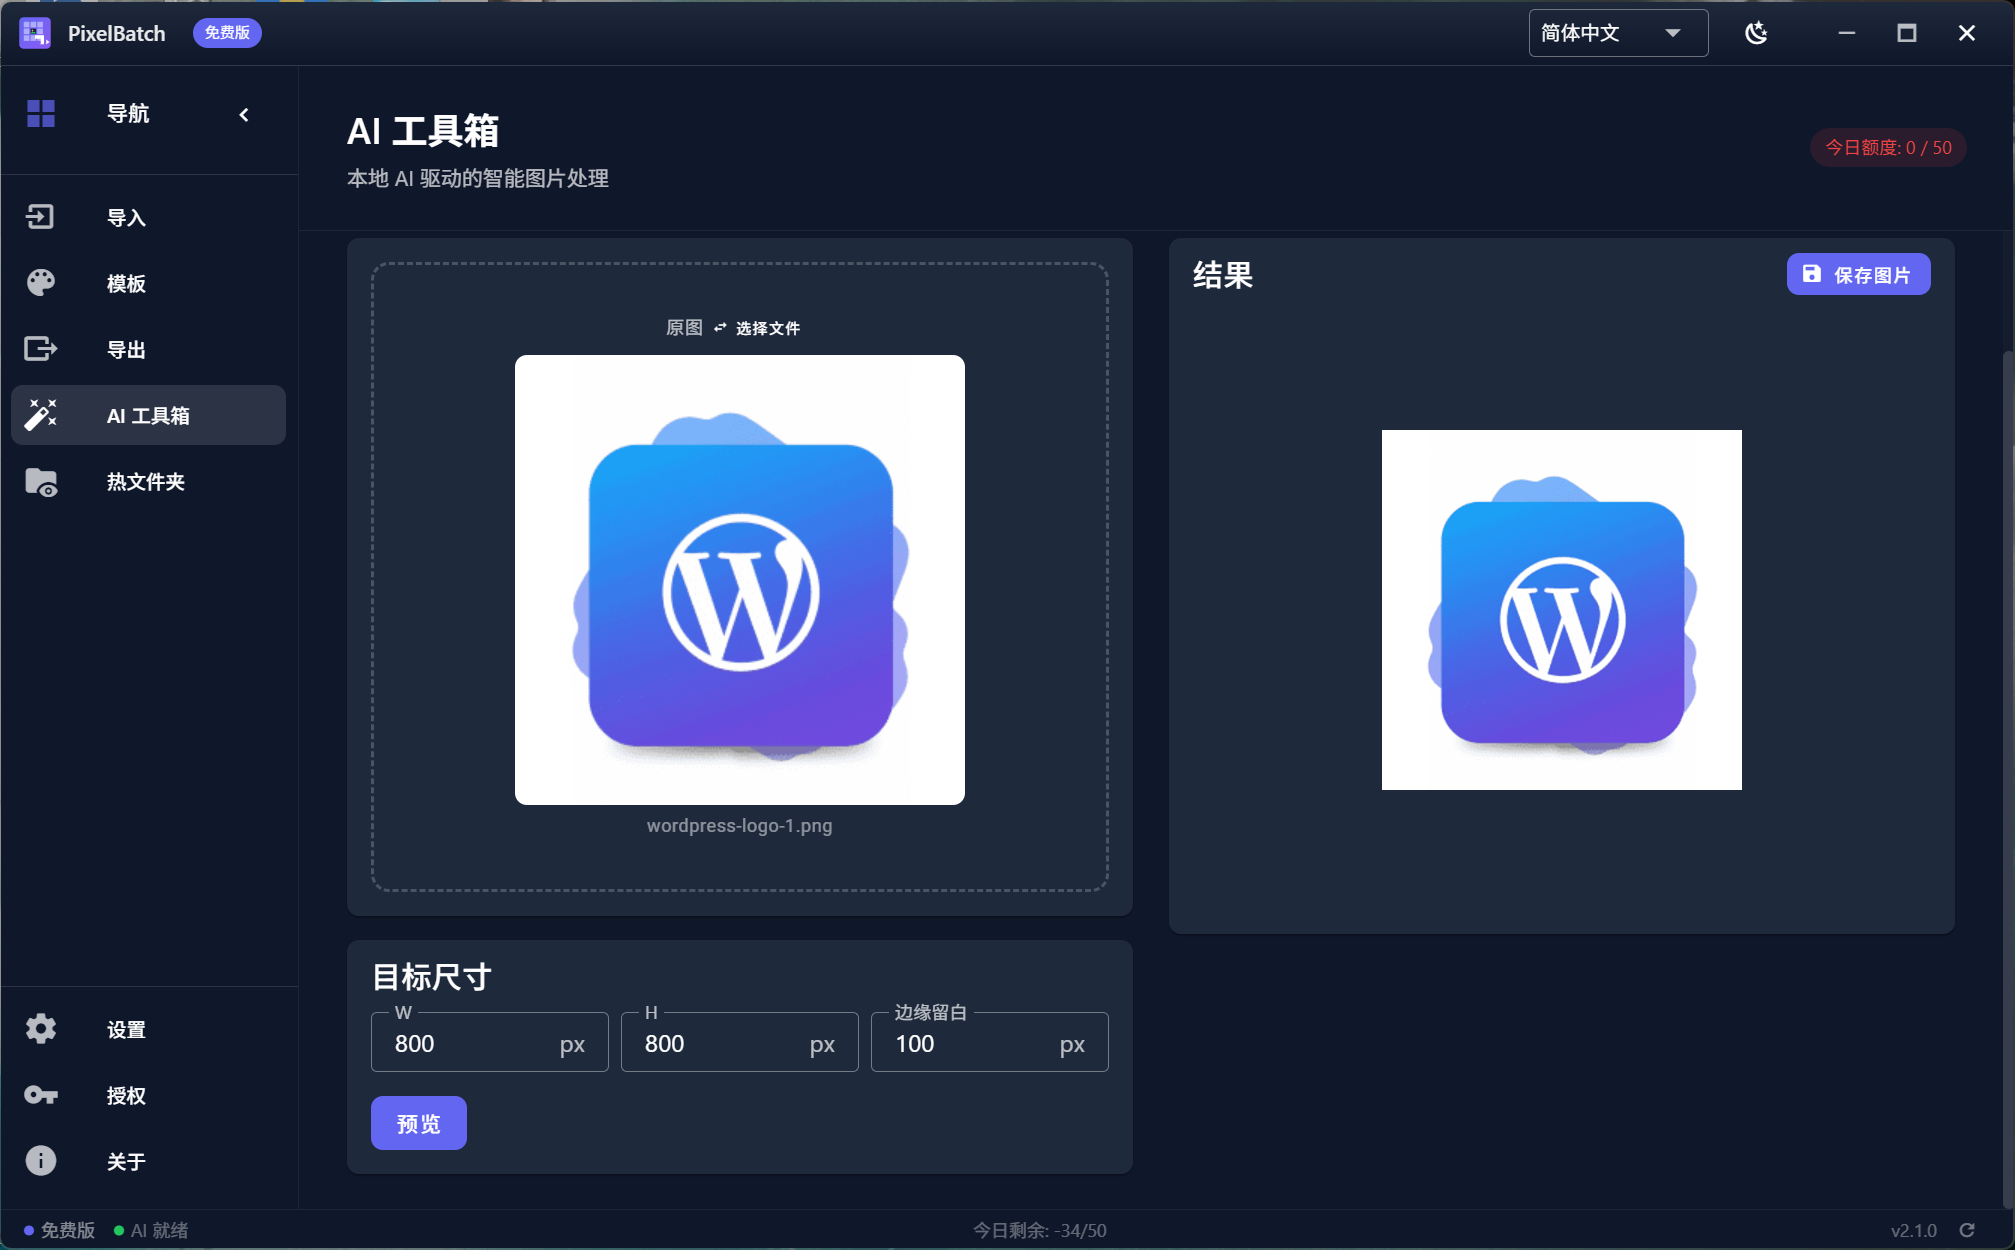This screenshot has width=2015, height=1250.
Task: Click the v2.1.0 version label
Action: coord(1914,1230)
